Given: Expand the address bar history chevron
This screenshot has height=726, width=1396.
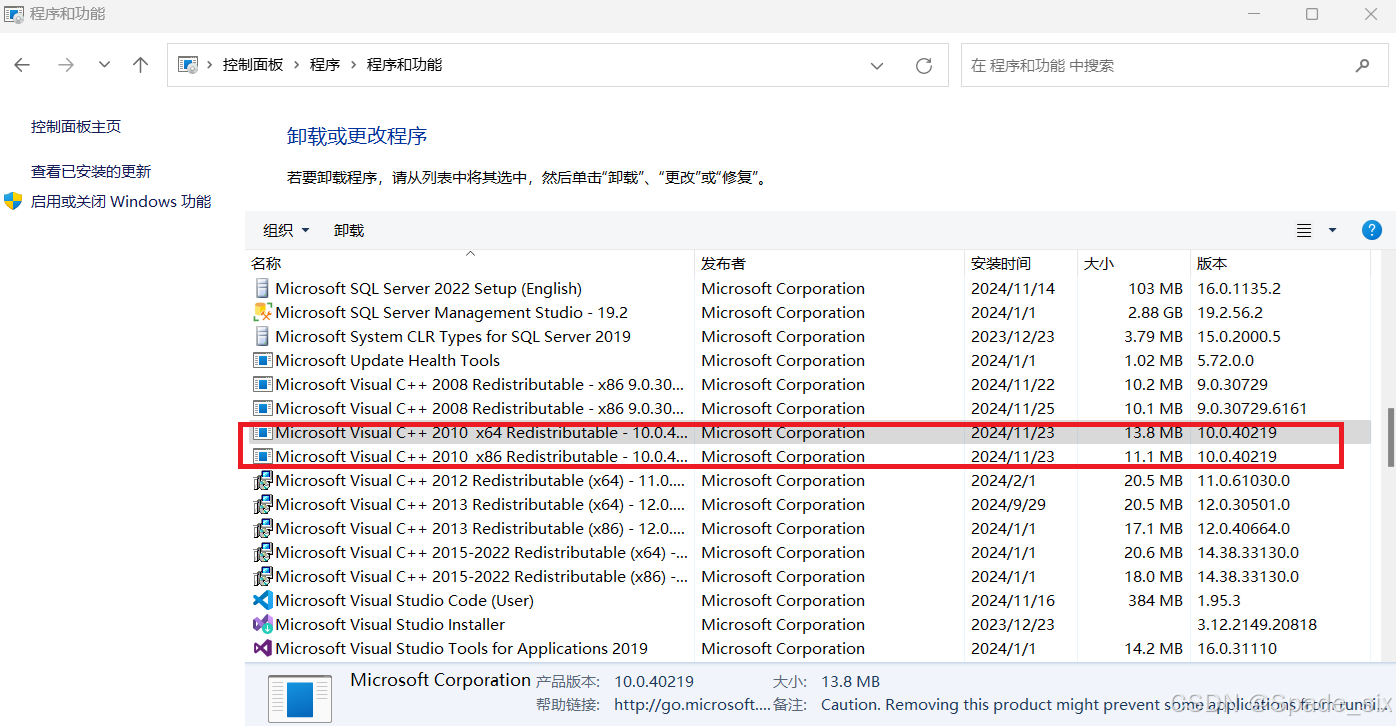Looking at the screenshot, I should tap(877, 64).
